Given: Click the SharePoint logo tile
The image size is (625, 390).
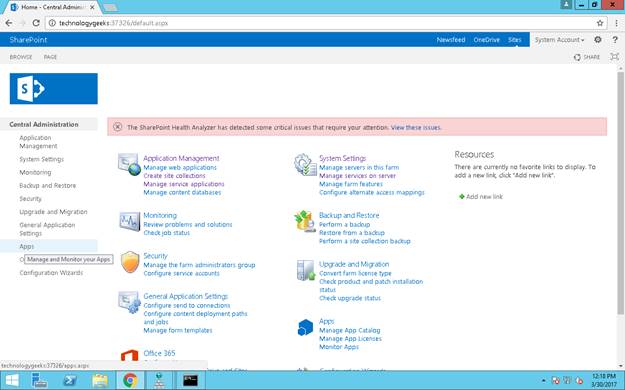Looking at the screenshot, I should (53, 89).
